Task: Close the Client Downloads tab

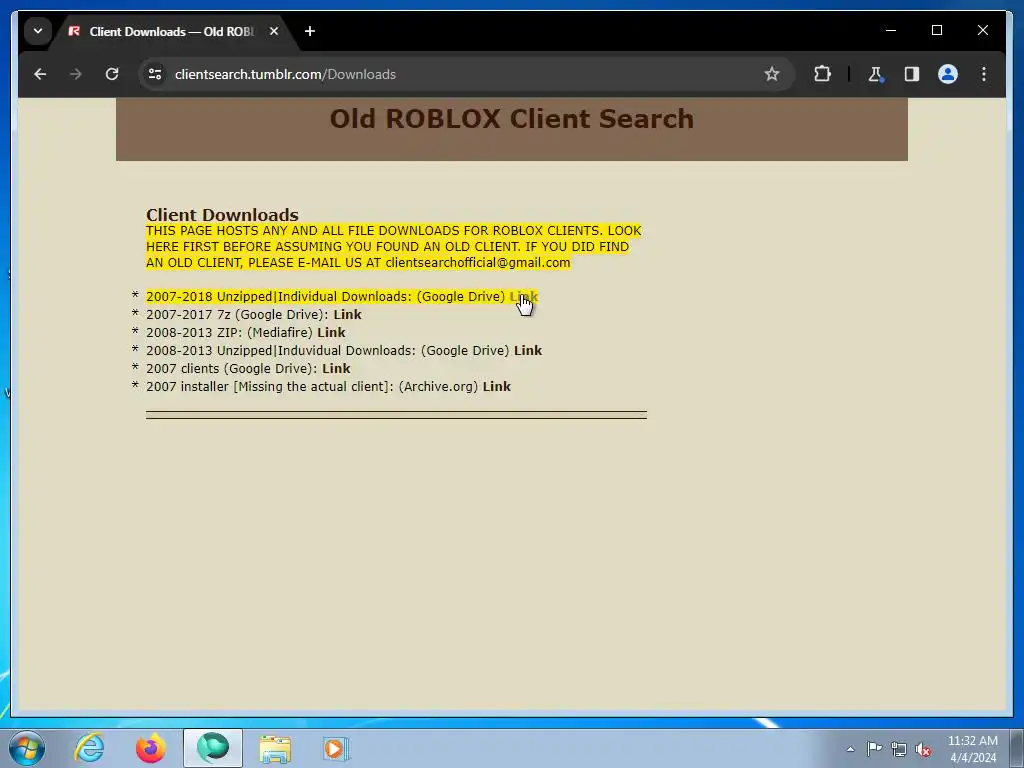Action: (x=274, y=31)
